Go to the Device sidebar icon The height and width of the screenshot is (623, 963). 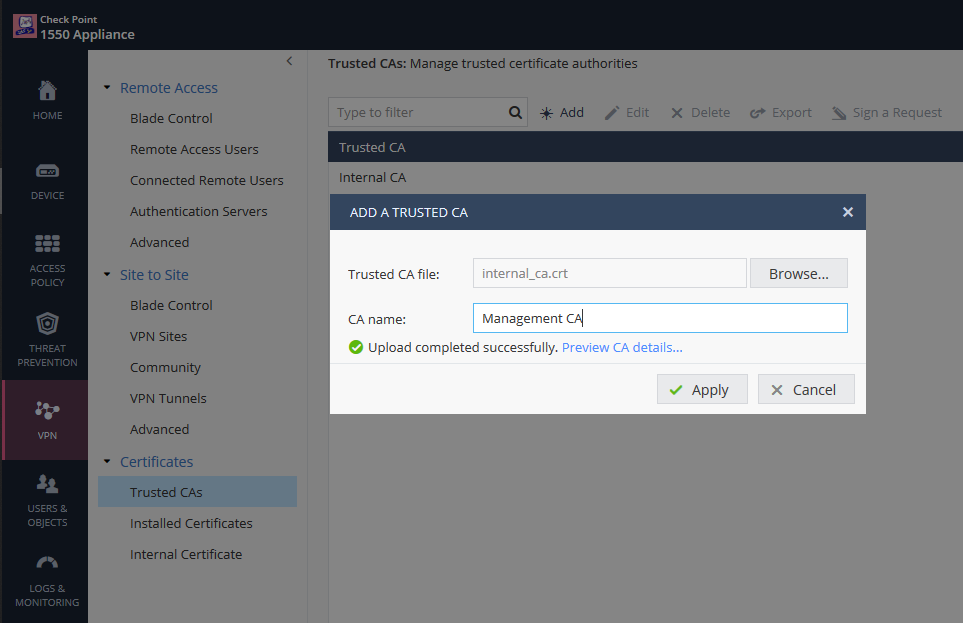(47, 171)
